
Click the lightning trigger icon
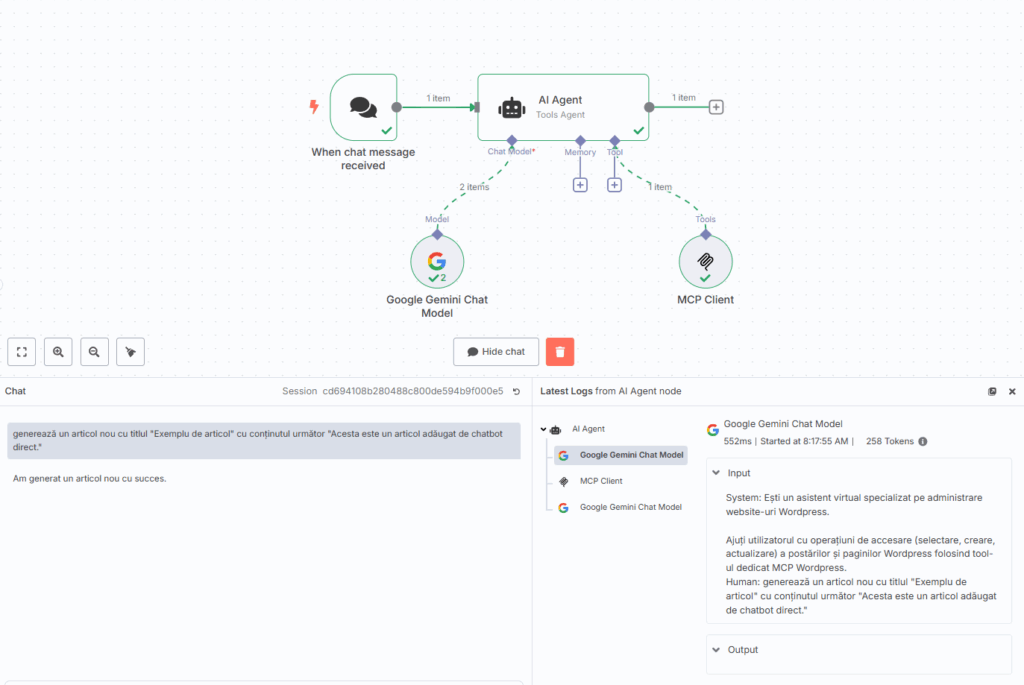coord(314,106)
